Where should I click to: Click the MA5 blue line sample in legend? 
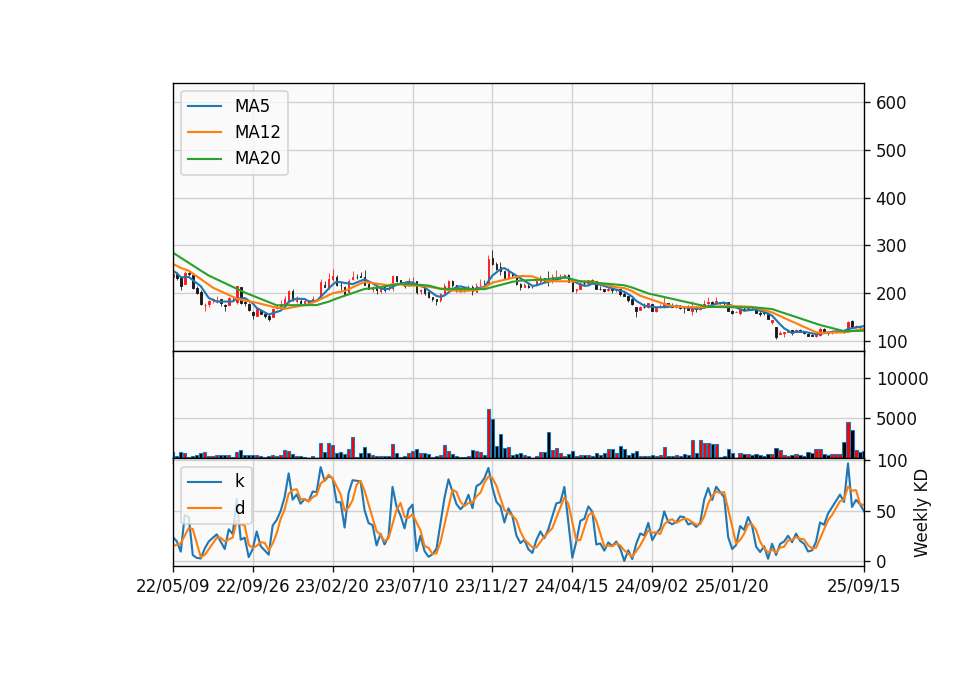coord(204,106)
